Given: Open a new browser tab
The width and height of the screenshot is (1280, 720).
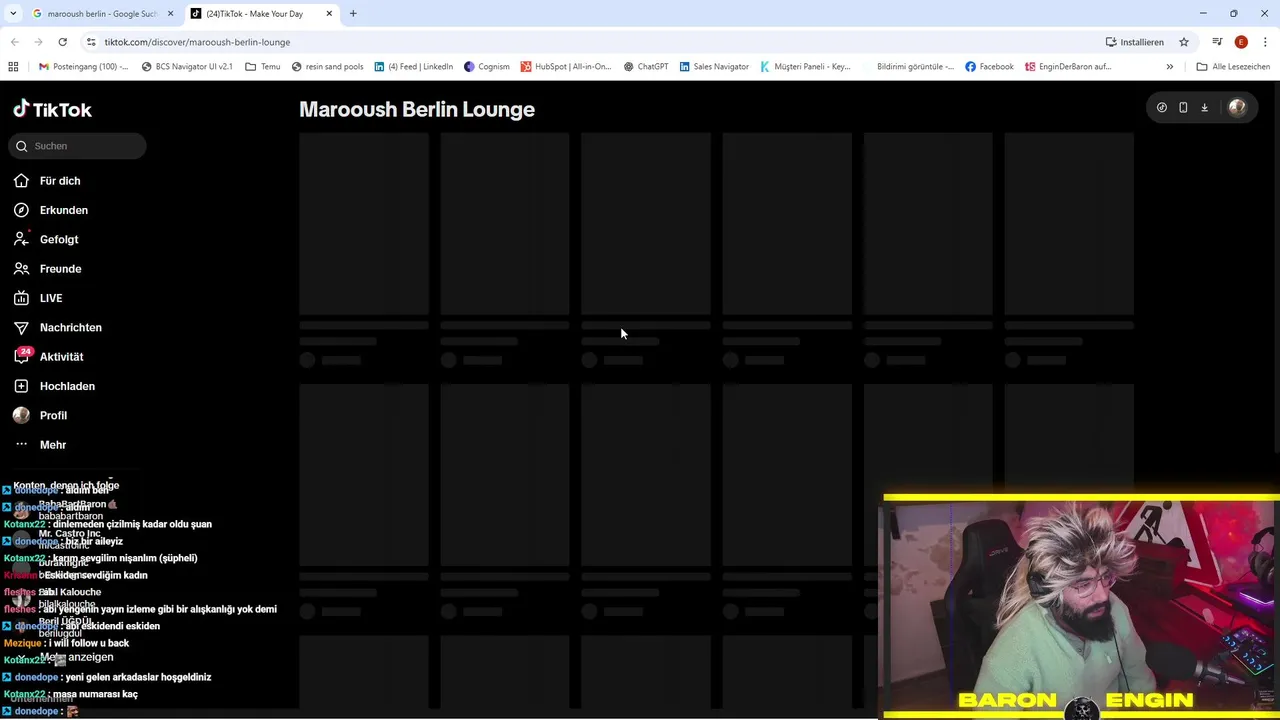Looking at the screenshot, I should (x=353, y=14).
